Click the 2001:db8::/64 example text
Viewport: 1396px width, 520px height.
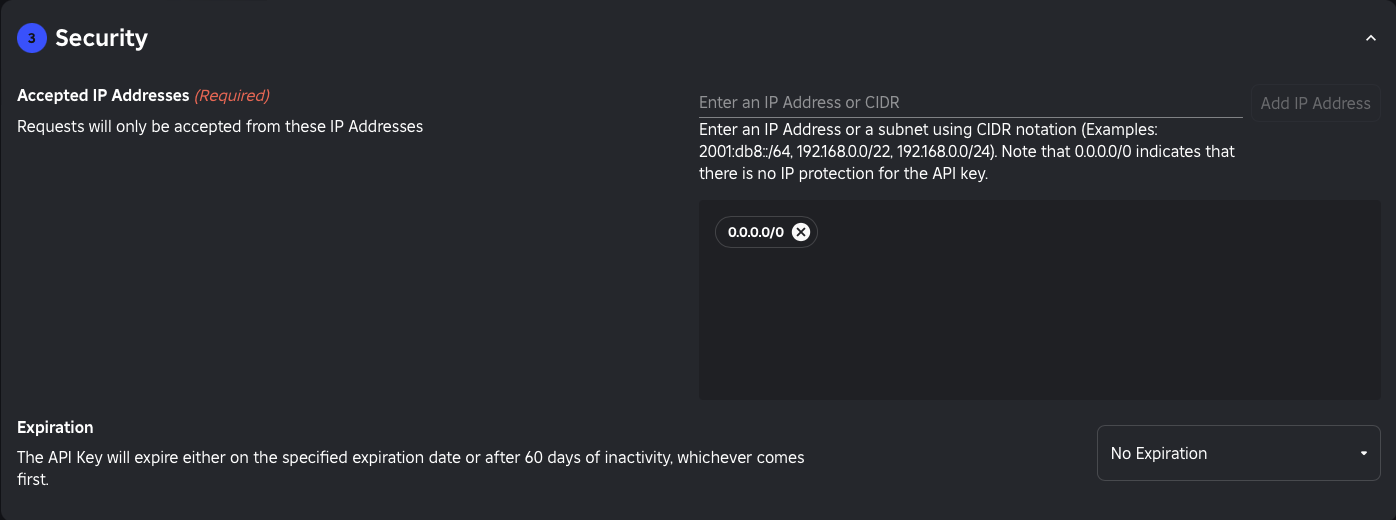[744, 152]
